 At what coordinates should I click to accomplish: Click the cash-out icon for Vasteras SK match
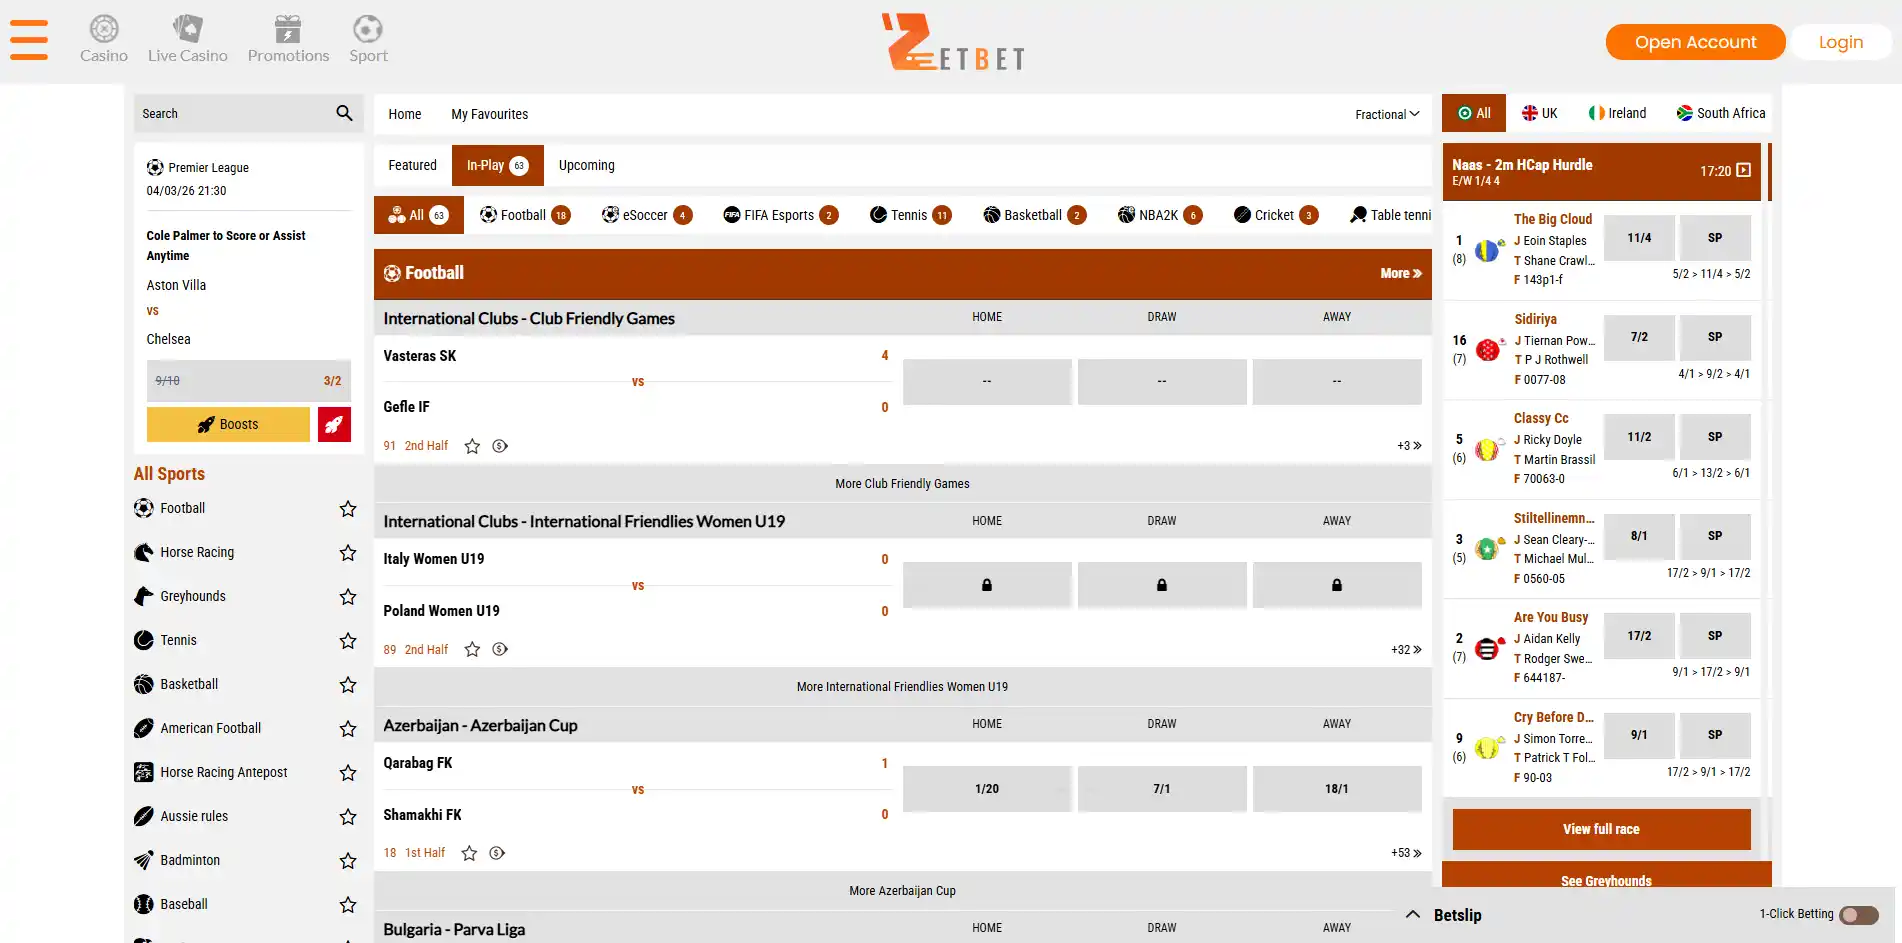500,446
